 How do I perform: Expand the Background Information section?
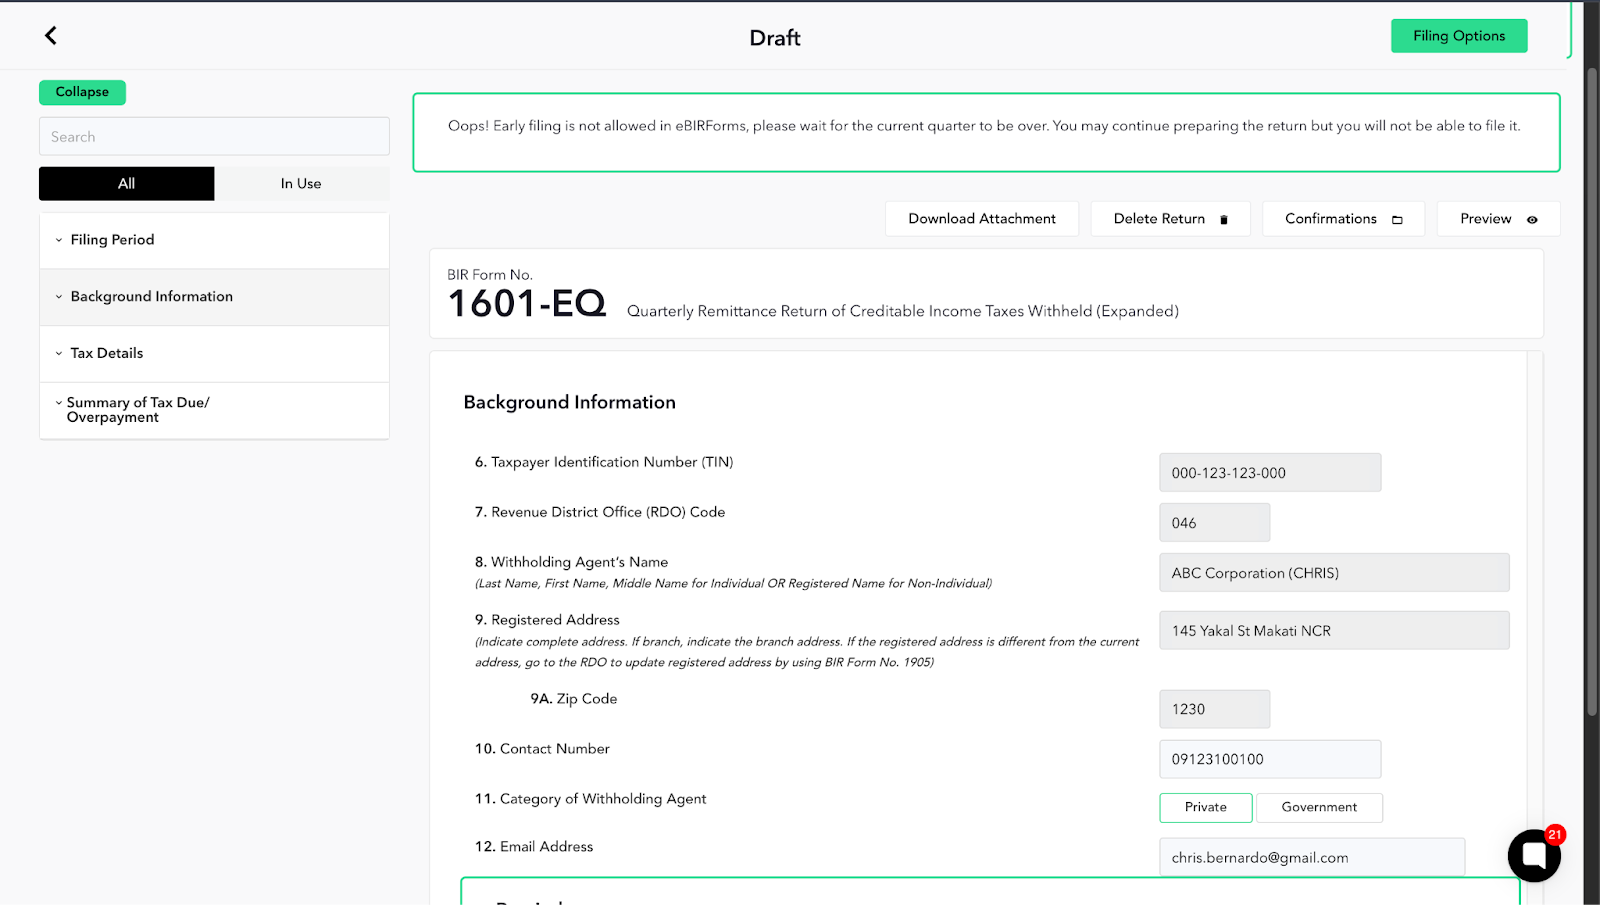[x=214, y=297]
